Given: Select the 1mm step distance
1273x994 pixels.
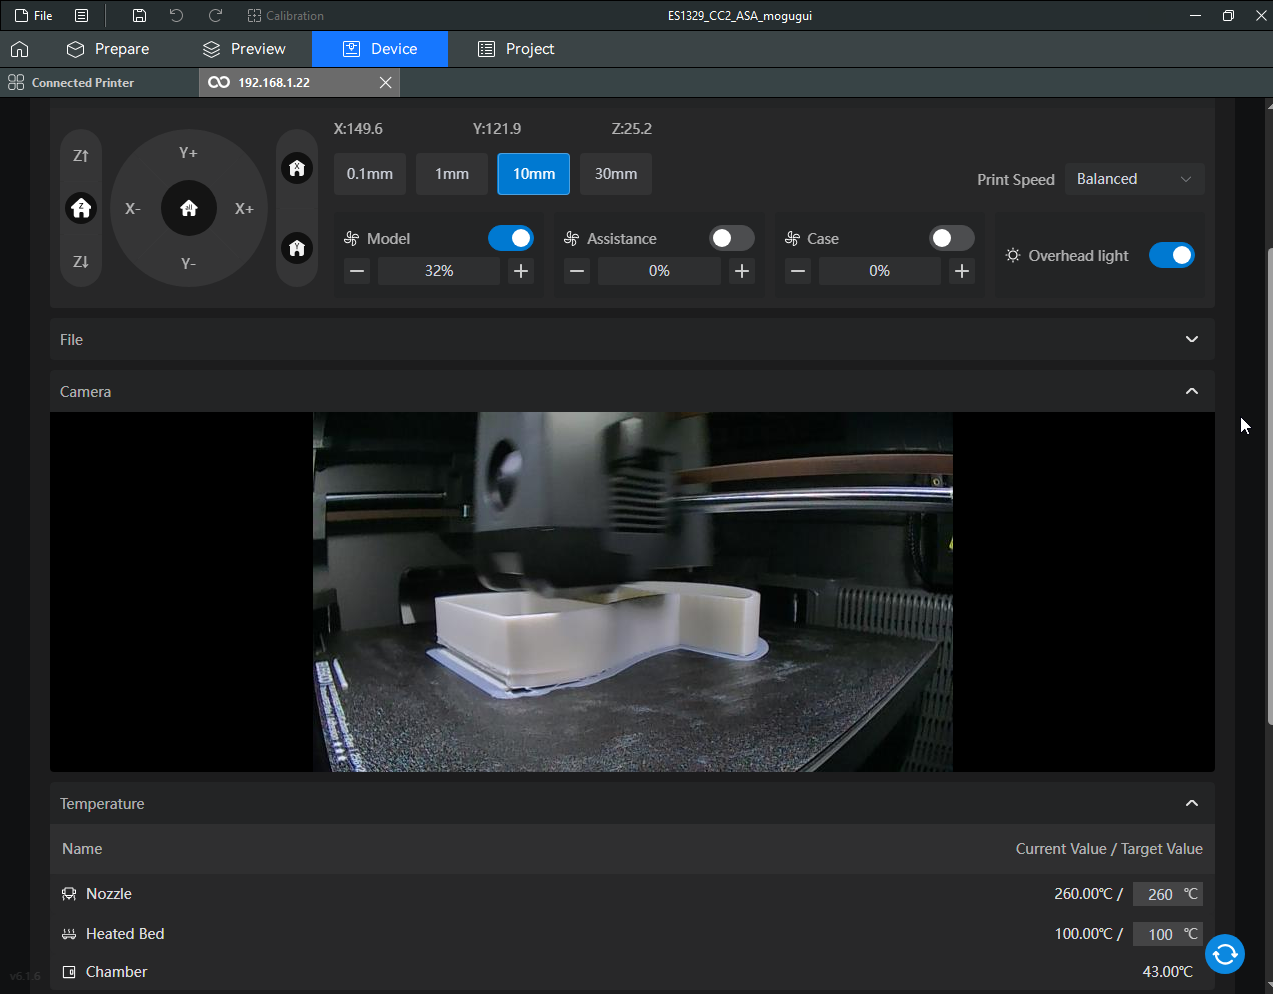Looking at the screenshot, I should 452,174.
